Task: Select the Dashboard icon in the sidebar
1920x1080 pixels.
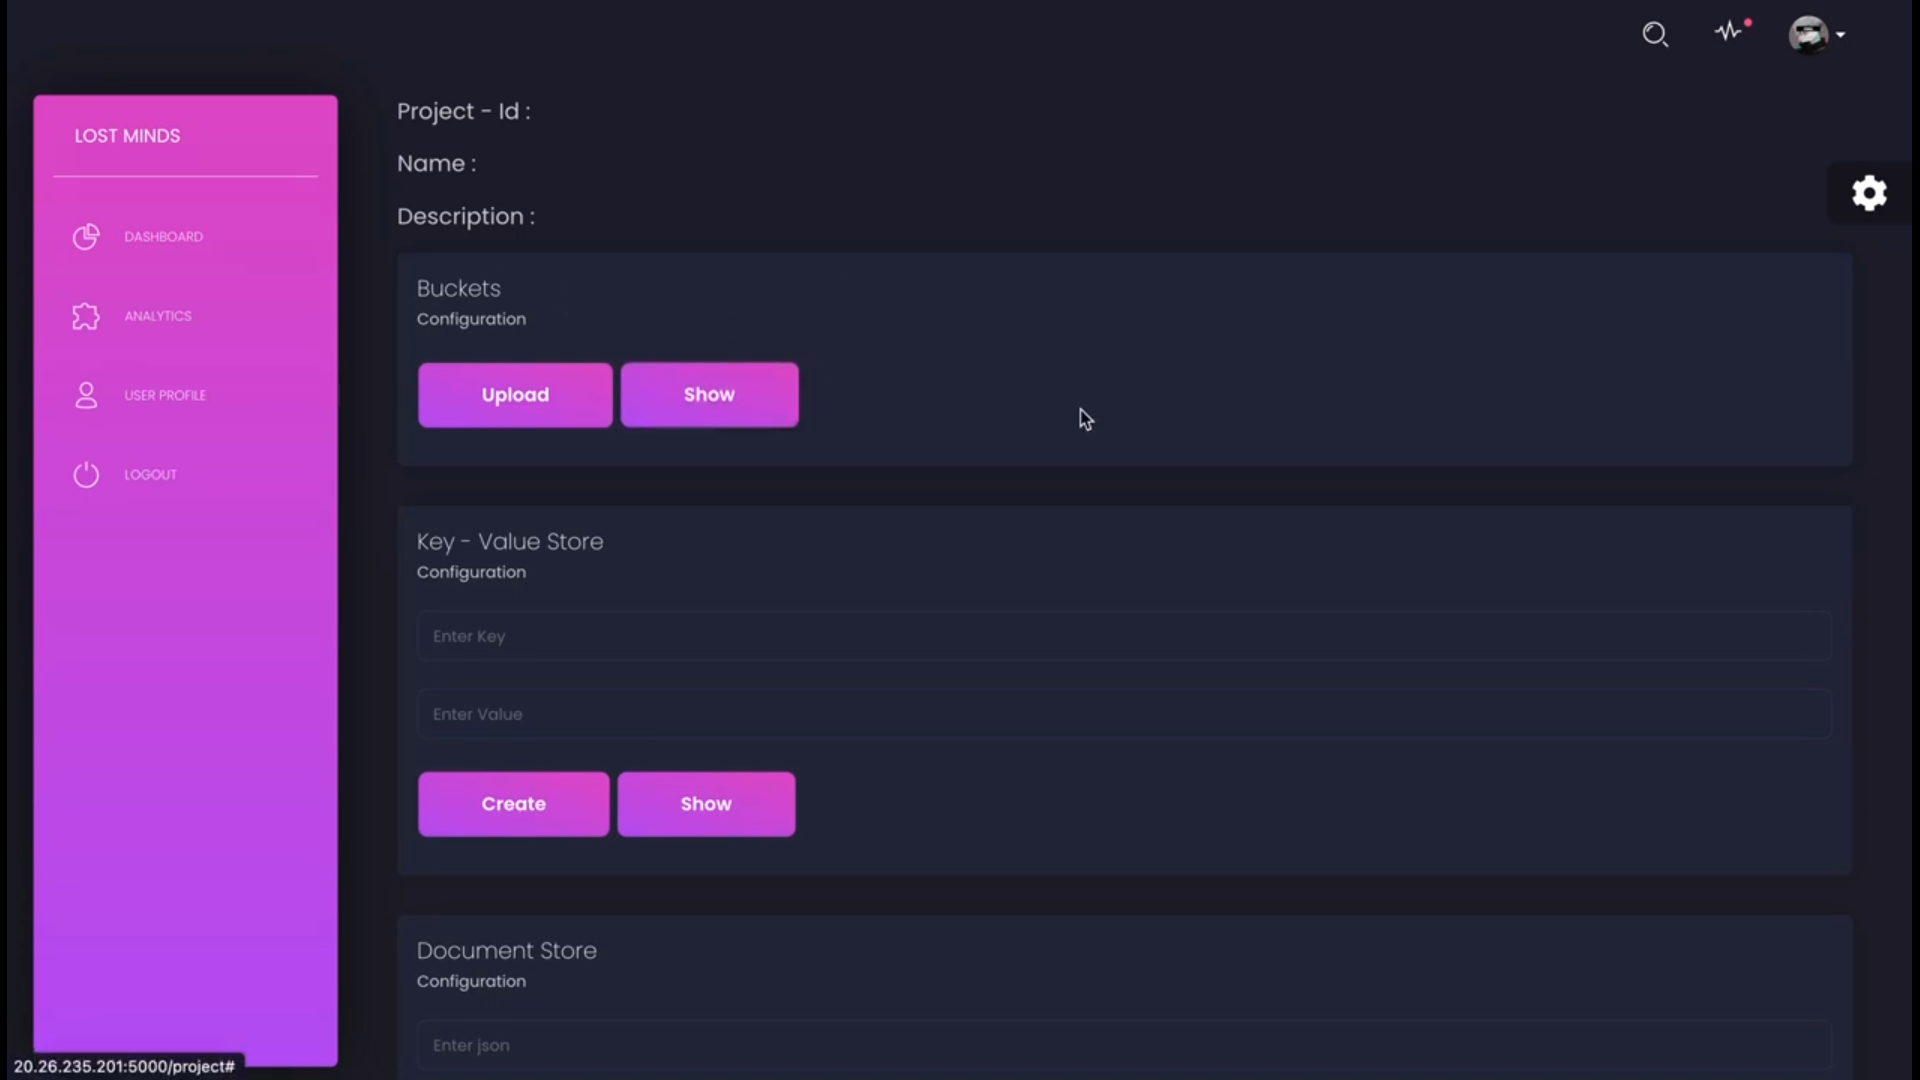Action: coord(85,237)
